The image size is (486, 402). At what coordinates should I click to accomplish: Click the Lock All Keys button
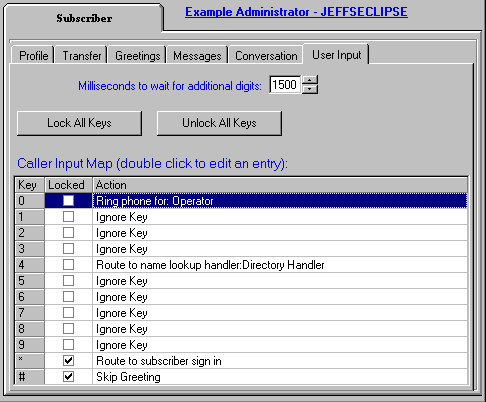click(79, 123)
